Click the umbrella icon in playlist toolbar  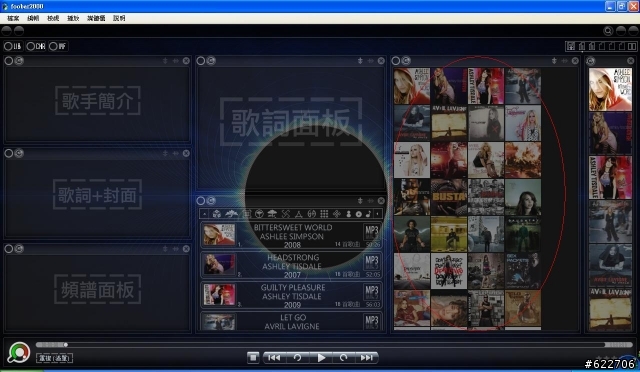click(x=272, y=214)
